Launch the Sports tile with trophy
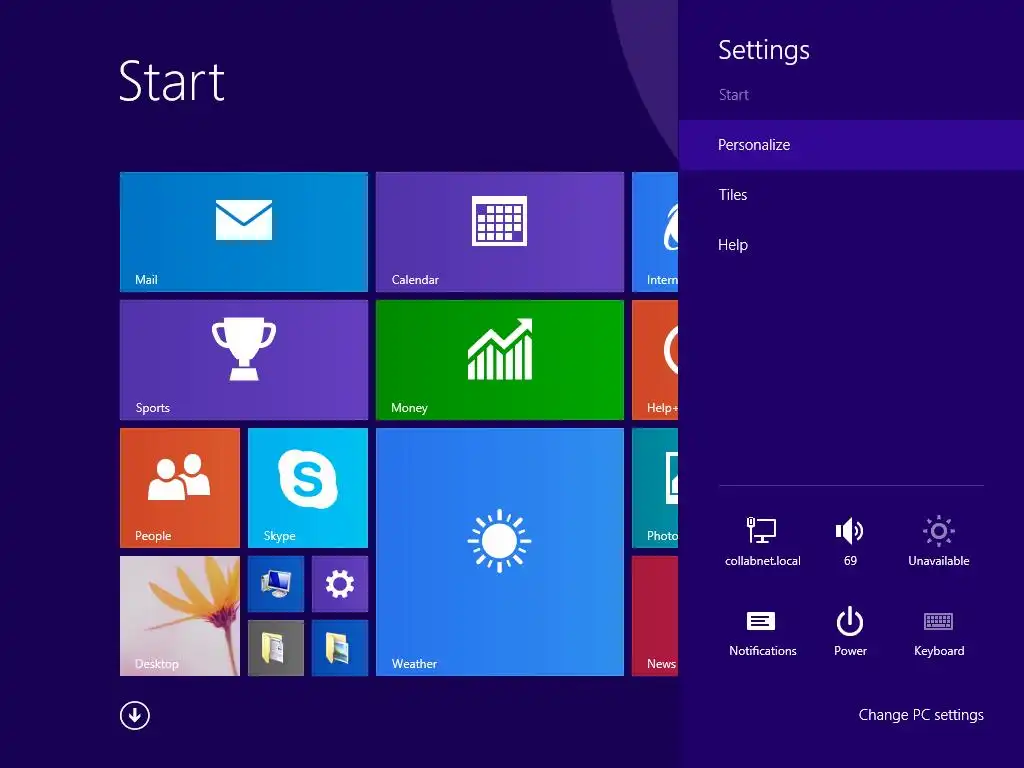This screenshot has height=768, width=1024. pos(244,360)
